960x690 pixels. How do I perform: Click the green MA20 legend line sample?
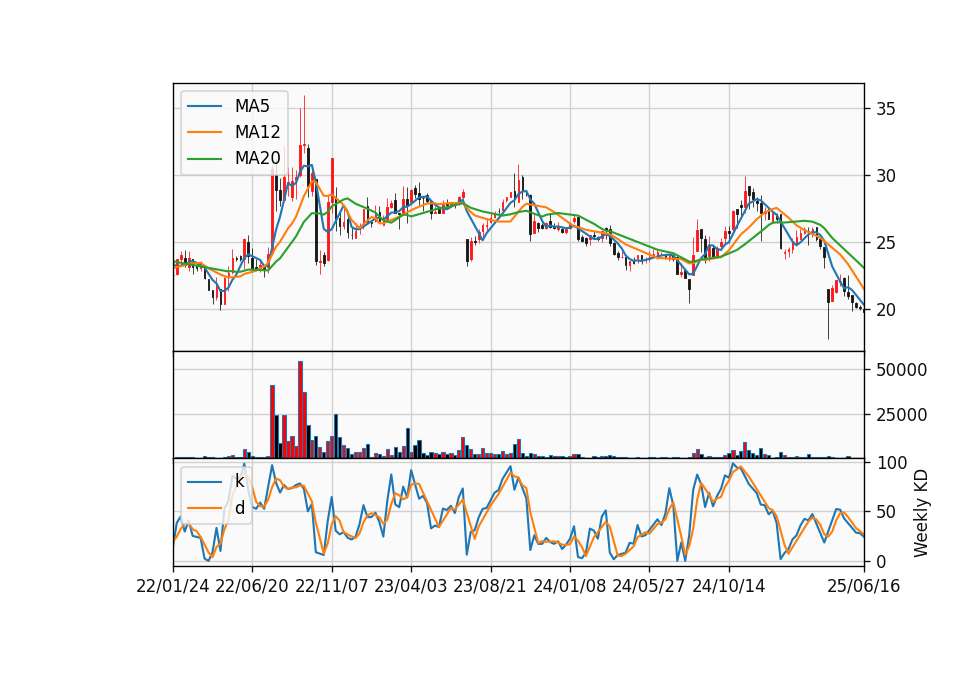click(x=204, y=158)
